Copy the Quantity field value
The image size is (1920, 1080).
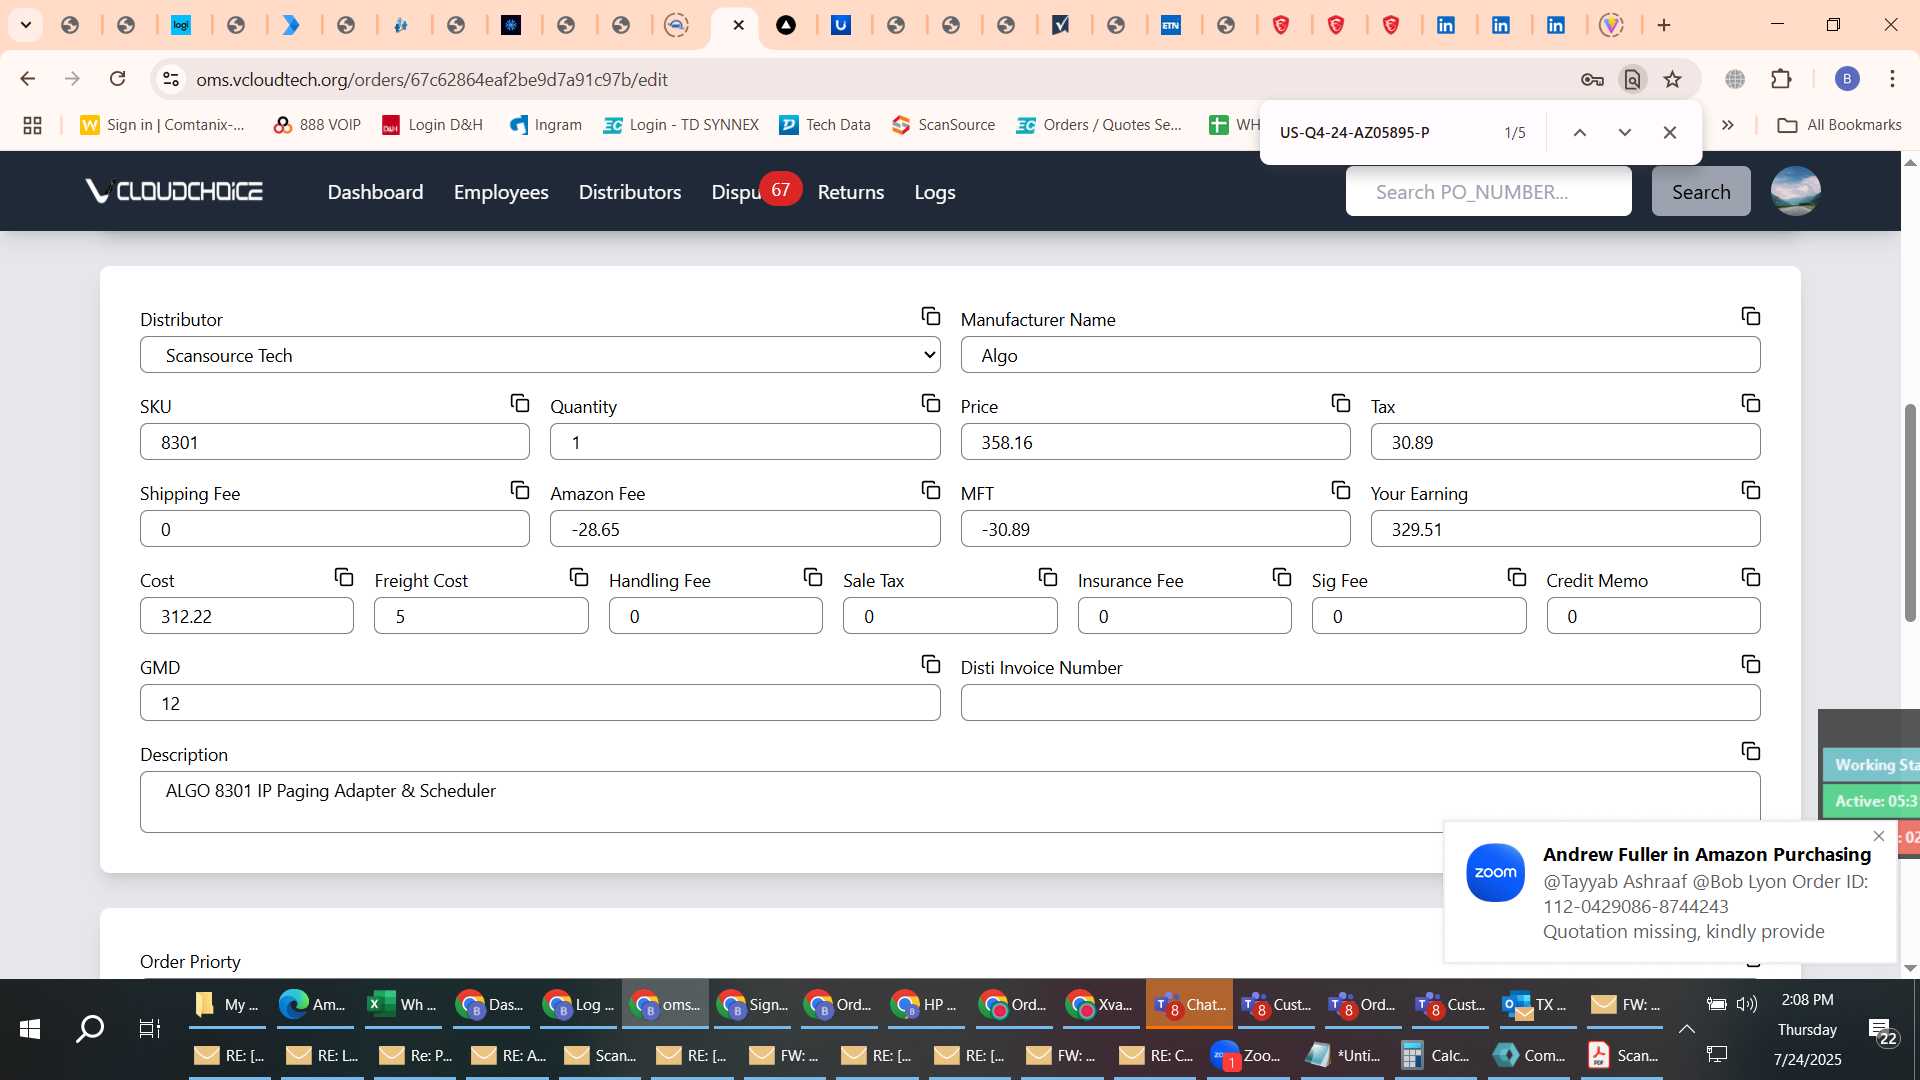930,403
